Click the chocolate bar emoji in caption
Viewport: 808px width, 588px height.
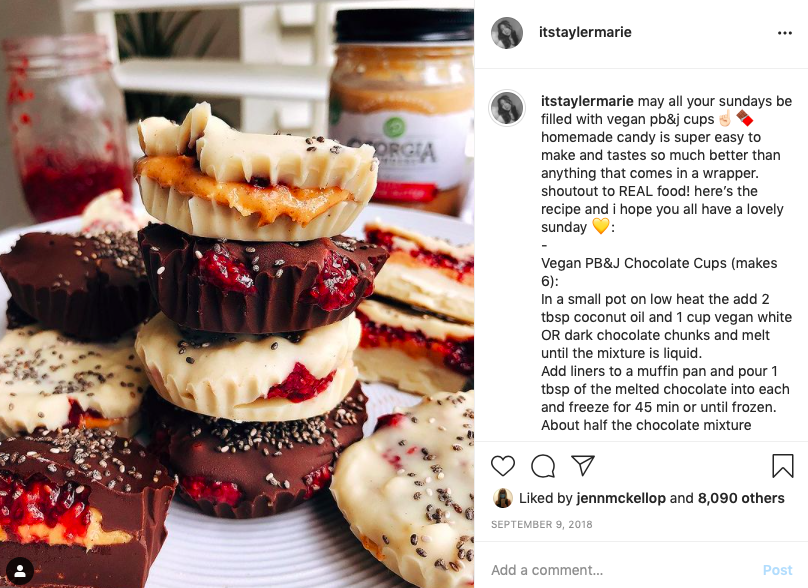(744, 119)
